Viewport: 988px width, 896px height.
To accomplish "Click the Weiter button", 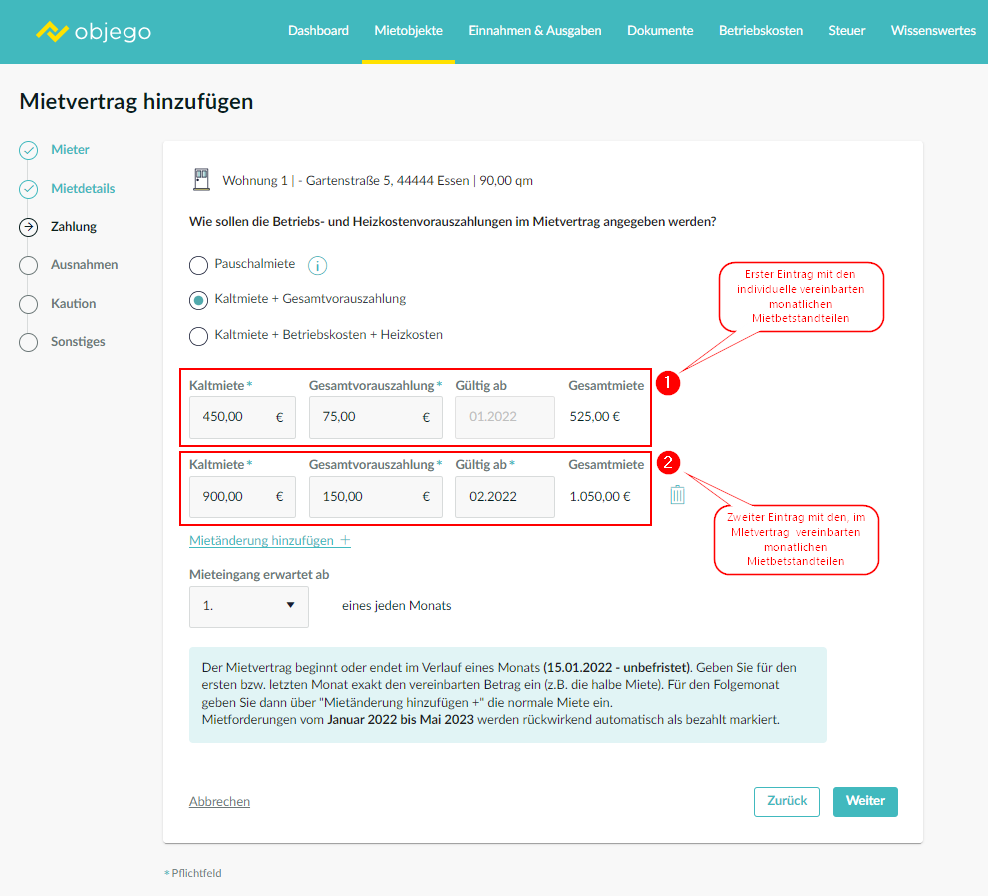I will click(865, 802).
